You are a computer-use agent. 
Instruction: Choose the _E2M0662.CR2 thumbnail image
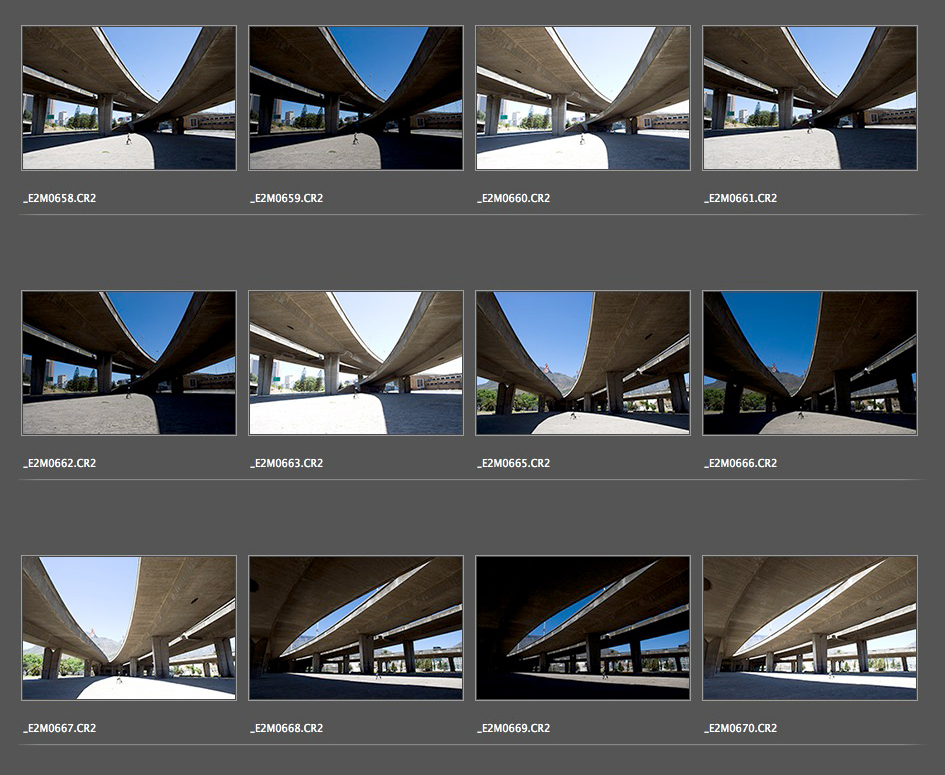(x=128, y=363)
